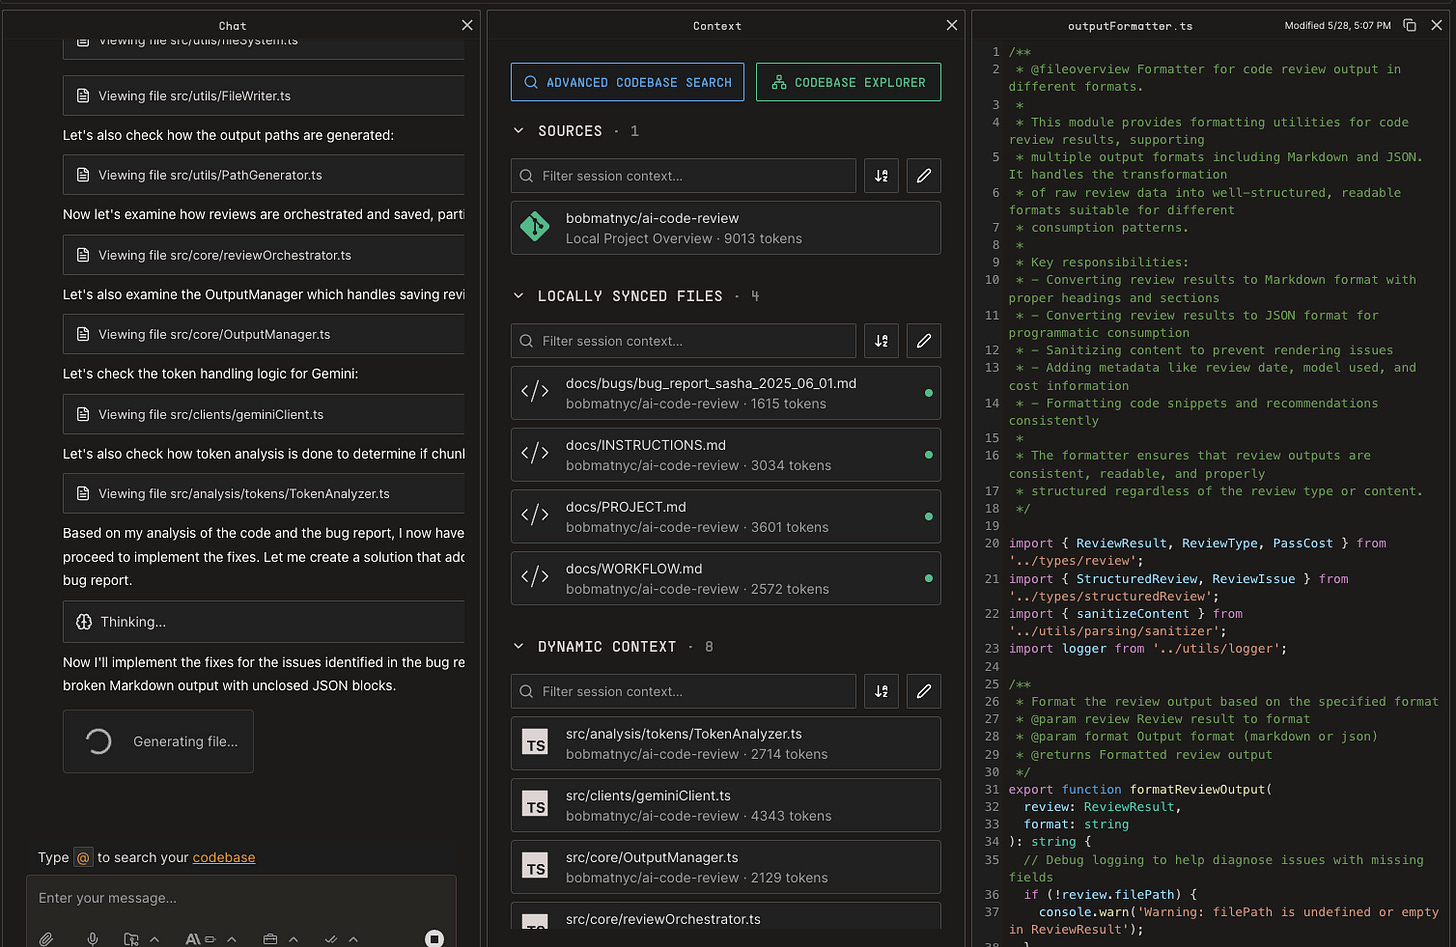Open the briefcase tools dropdown arrow
Screen dimensions: 1456x947
tap(293, 939)
